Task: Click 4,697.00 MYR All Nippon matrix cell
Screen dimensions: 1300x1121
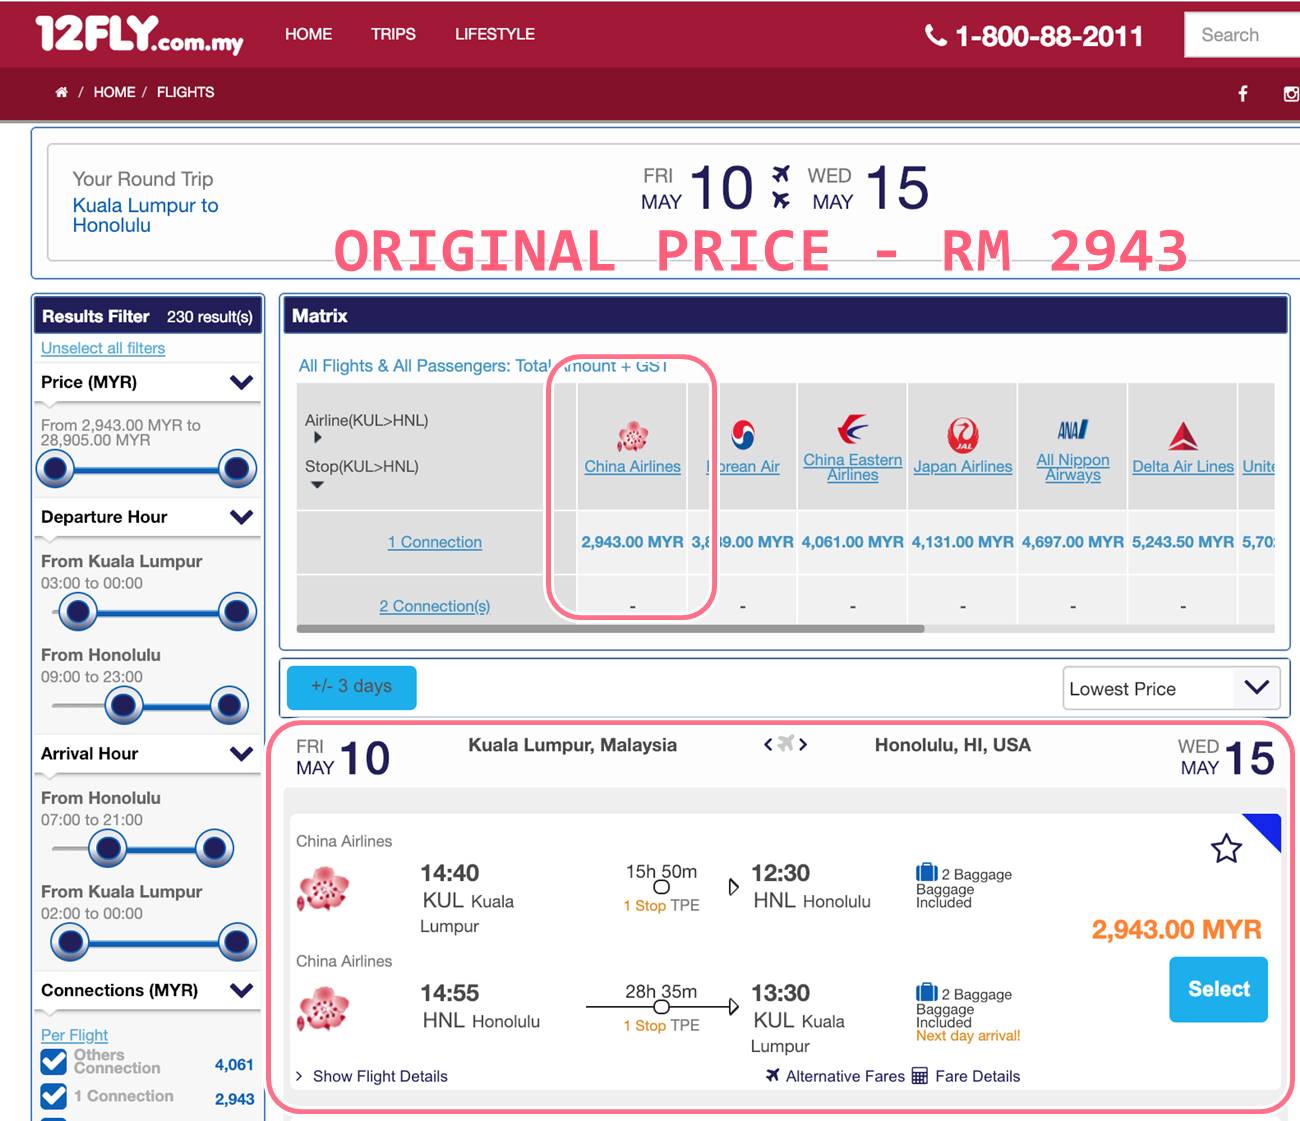Action: pyautogui.click(x=1072, y=542)
